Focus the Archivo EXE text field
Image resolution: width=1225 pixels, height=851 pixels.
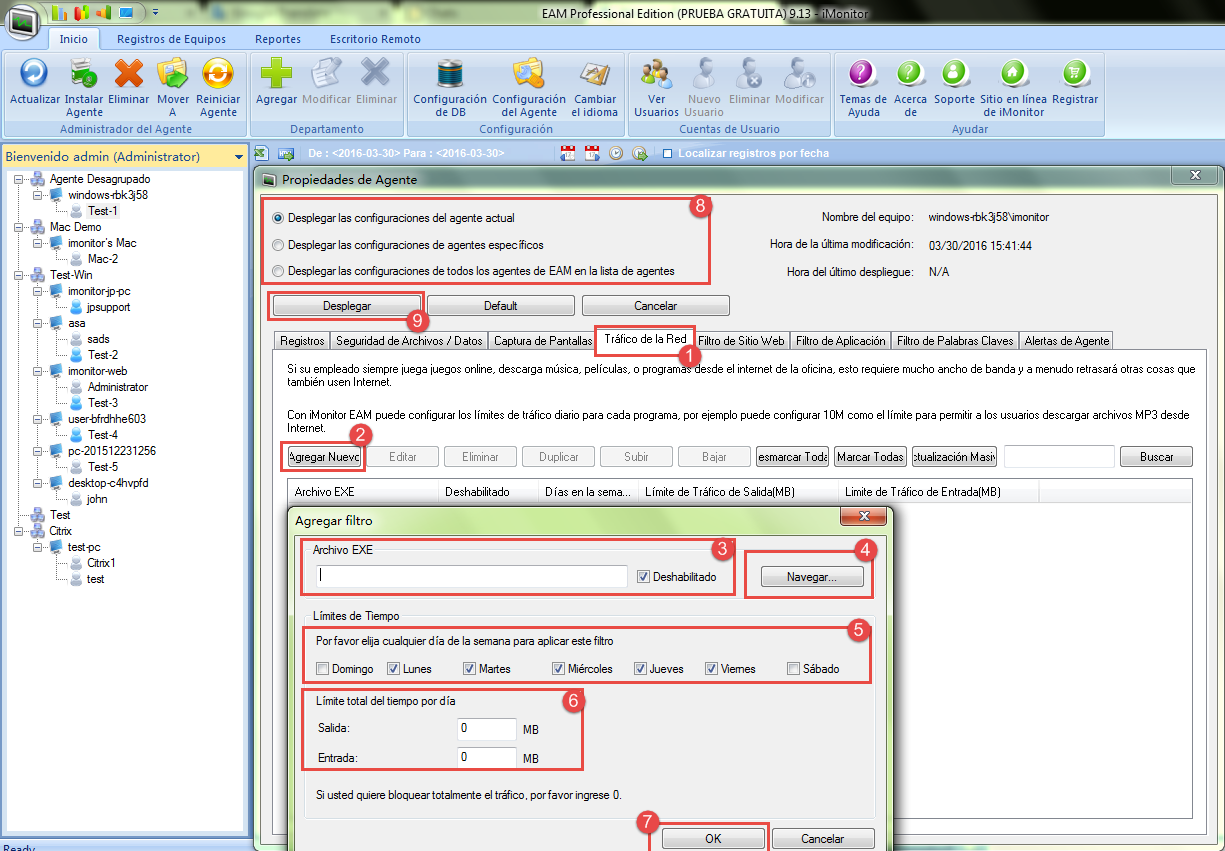pos(470,577)
